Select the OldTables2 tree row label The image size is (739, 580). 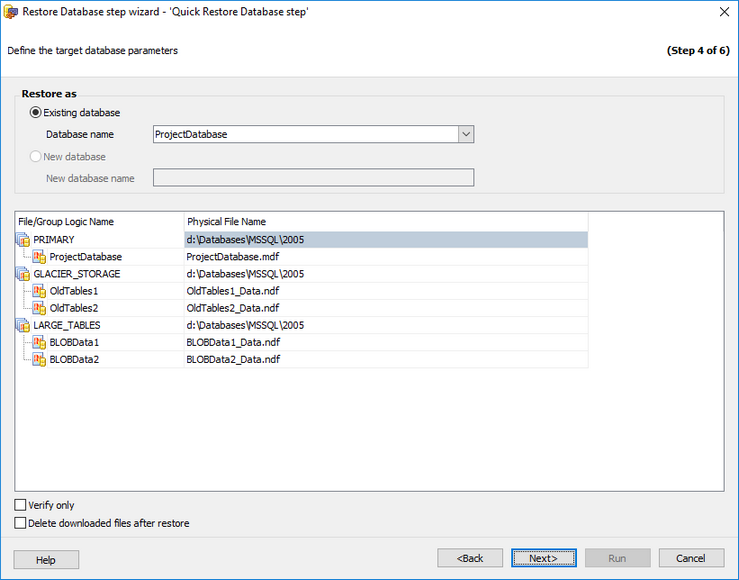pos(74,308)
